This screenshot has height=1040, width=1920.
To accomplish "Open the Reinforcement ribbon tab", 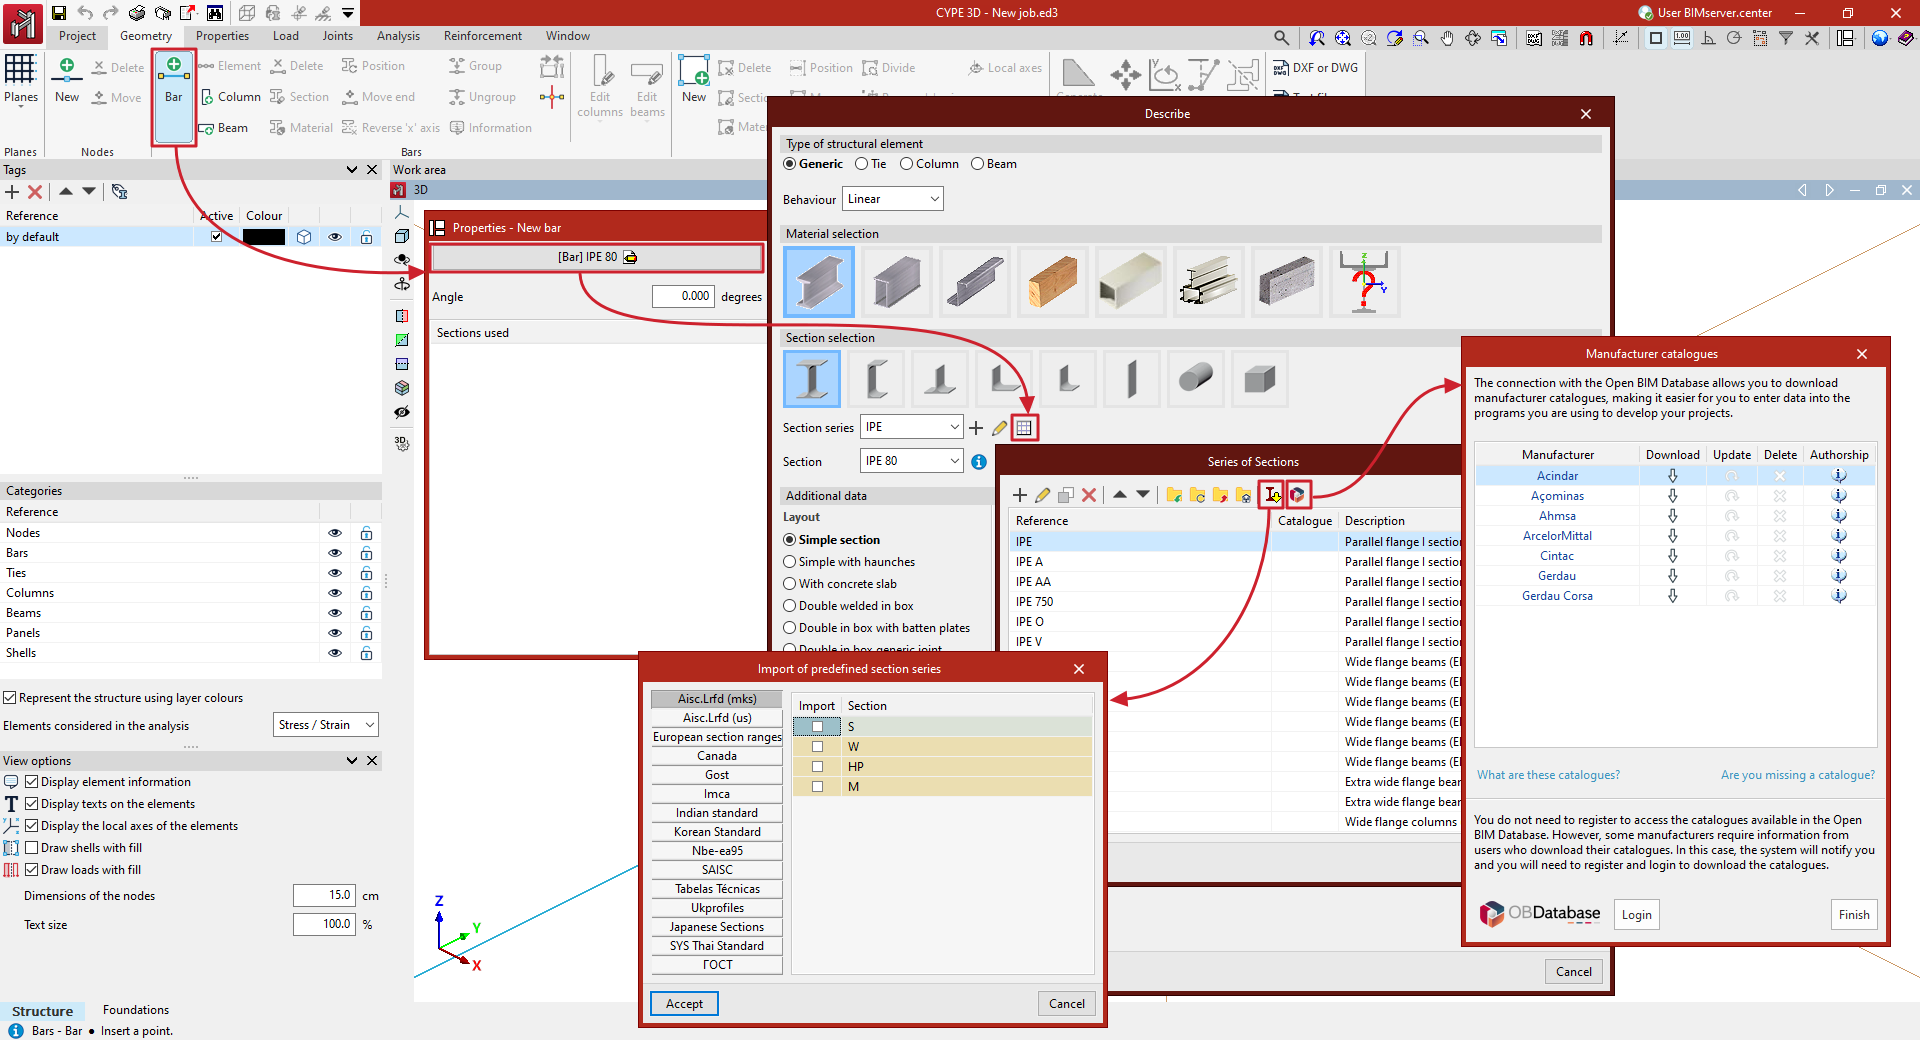I will (x=483, y=36).
